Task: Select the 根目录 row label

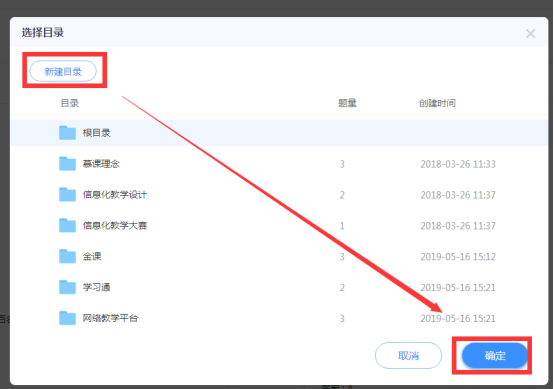Action: coord(96,133)
